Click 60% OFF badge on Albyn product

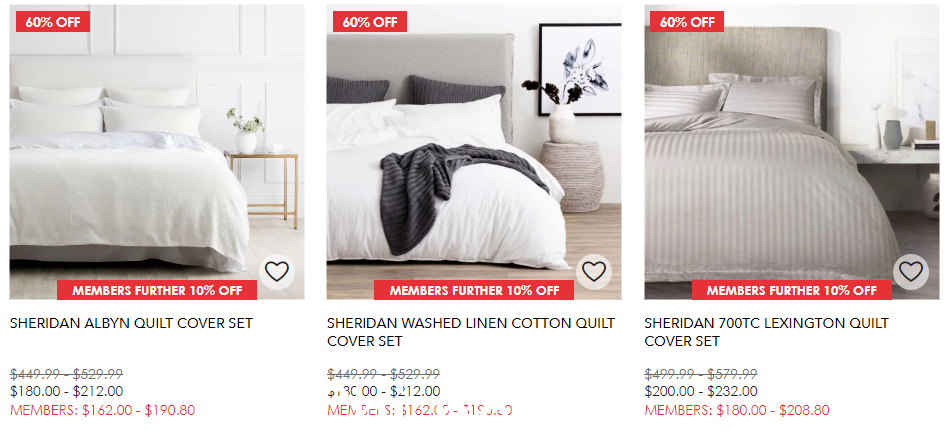53,22
